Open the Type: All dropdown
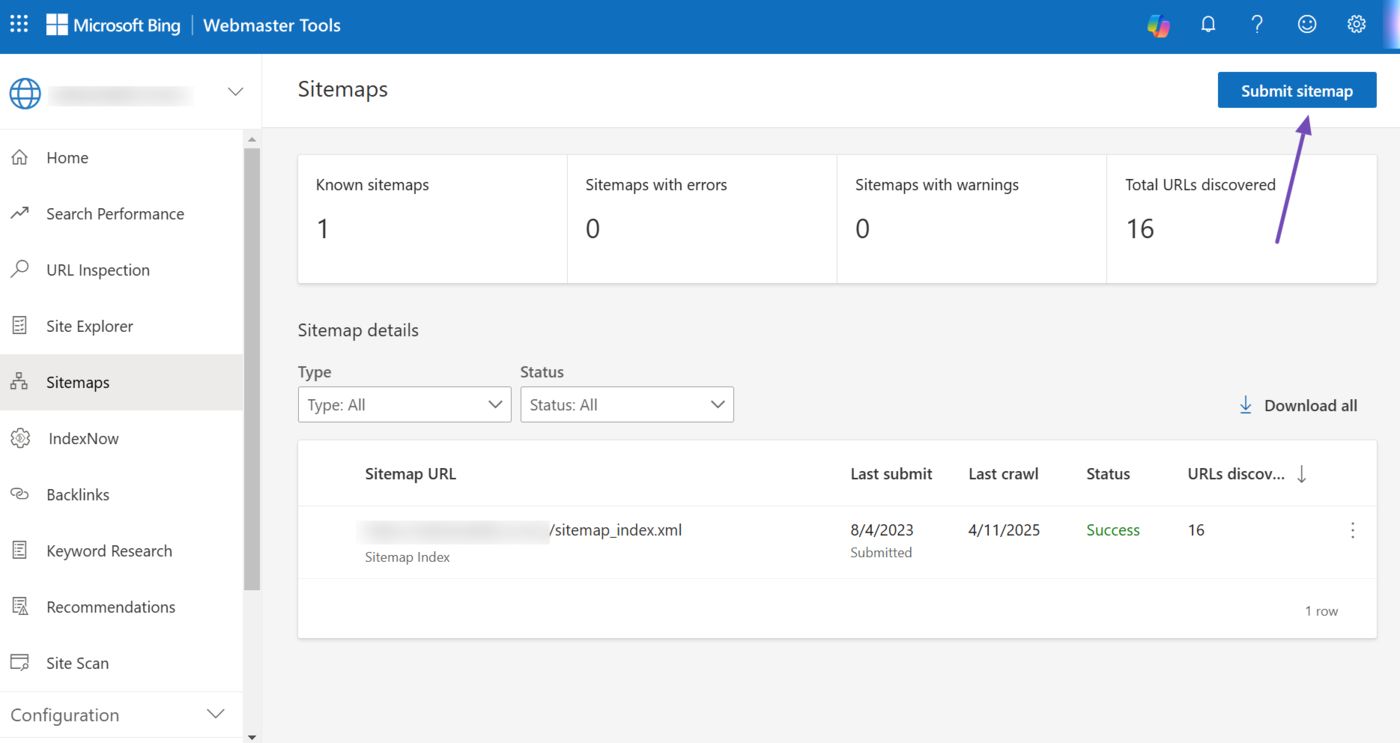The height and width of the screenshot is (743, 1400). point(404,405)
